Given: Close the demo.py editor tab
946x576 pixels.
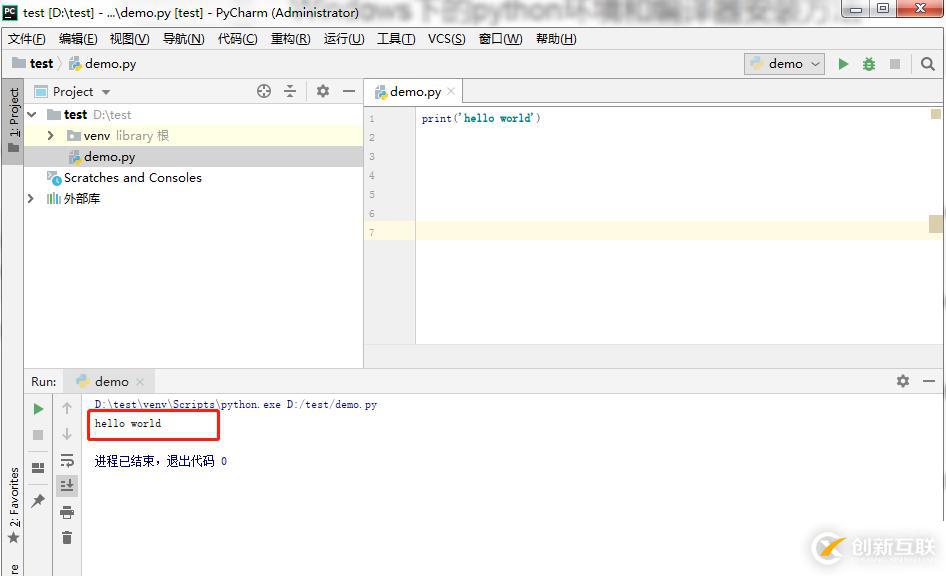Looking at the screenshot, I should tap(451, 92).
